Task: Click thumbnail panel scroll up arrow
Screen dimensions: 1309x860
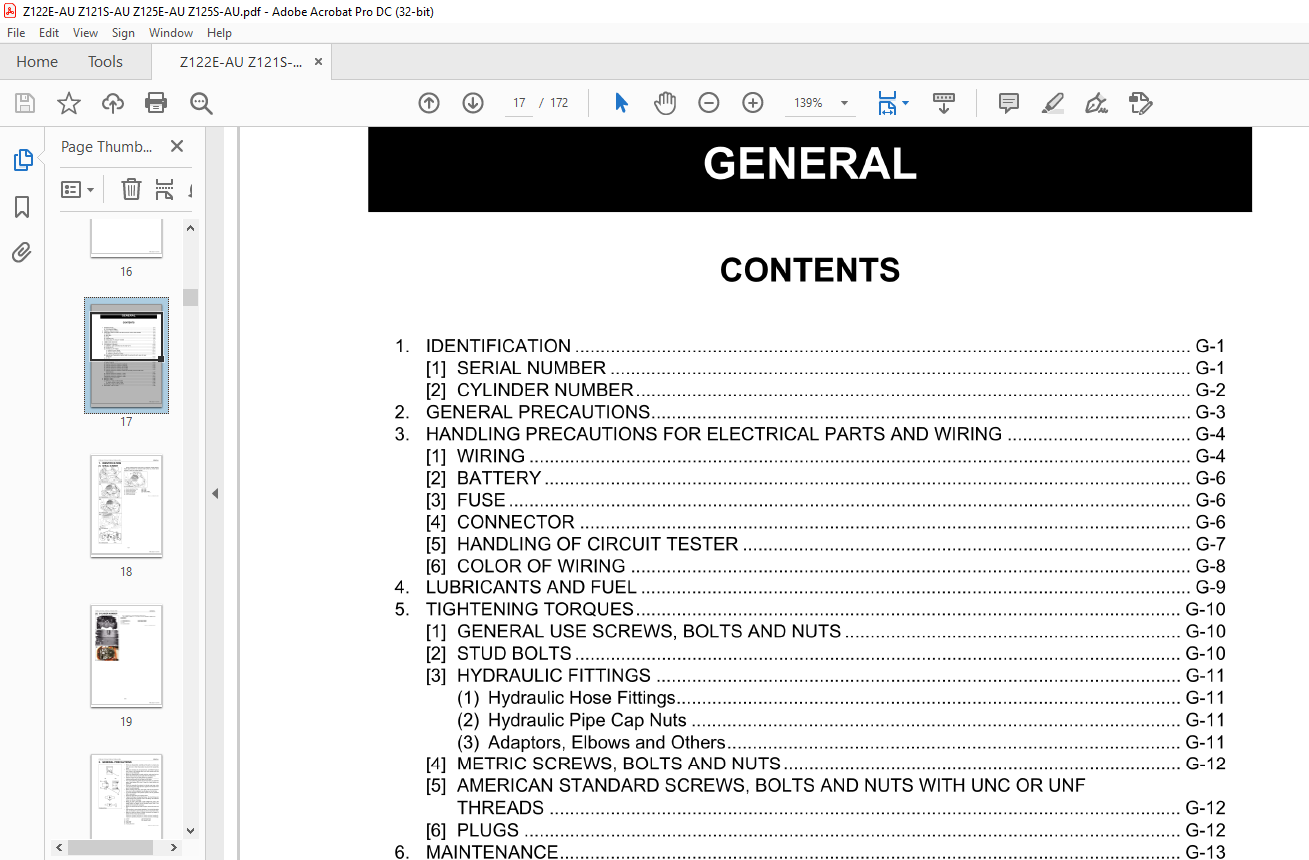Action: coord(191,228)
